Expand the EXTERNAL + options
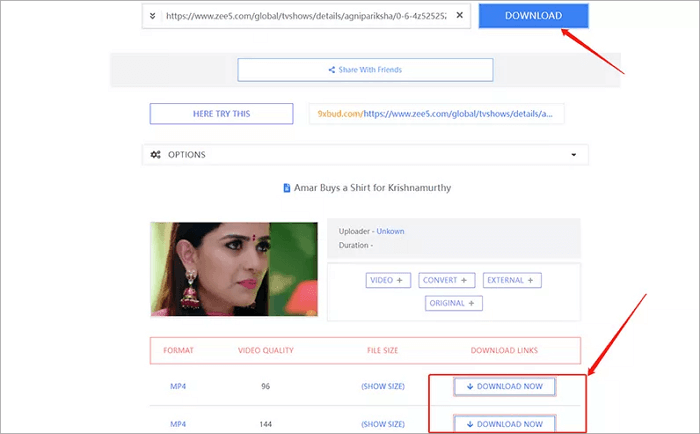The image size is (700, 434). click(511, 280)
